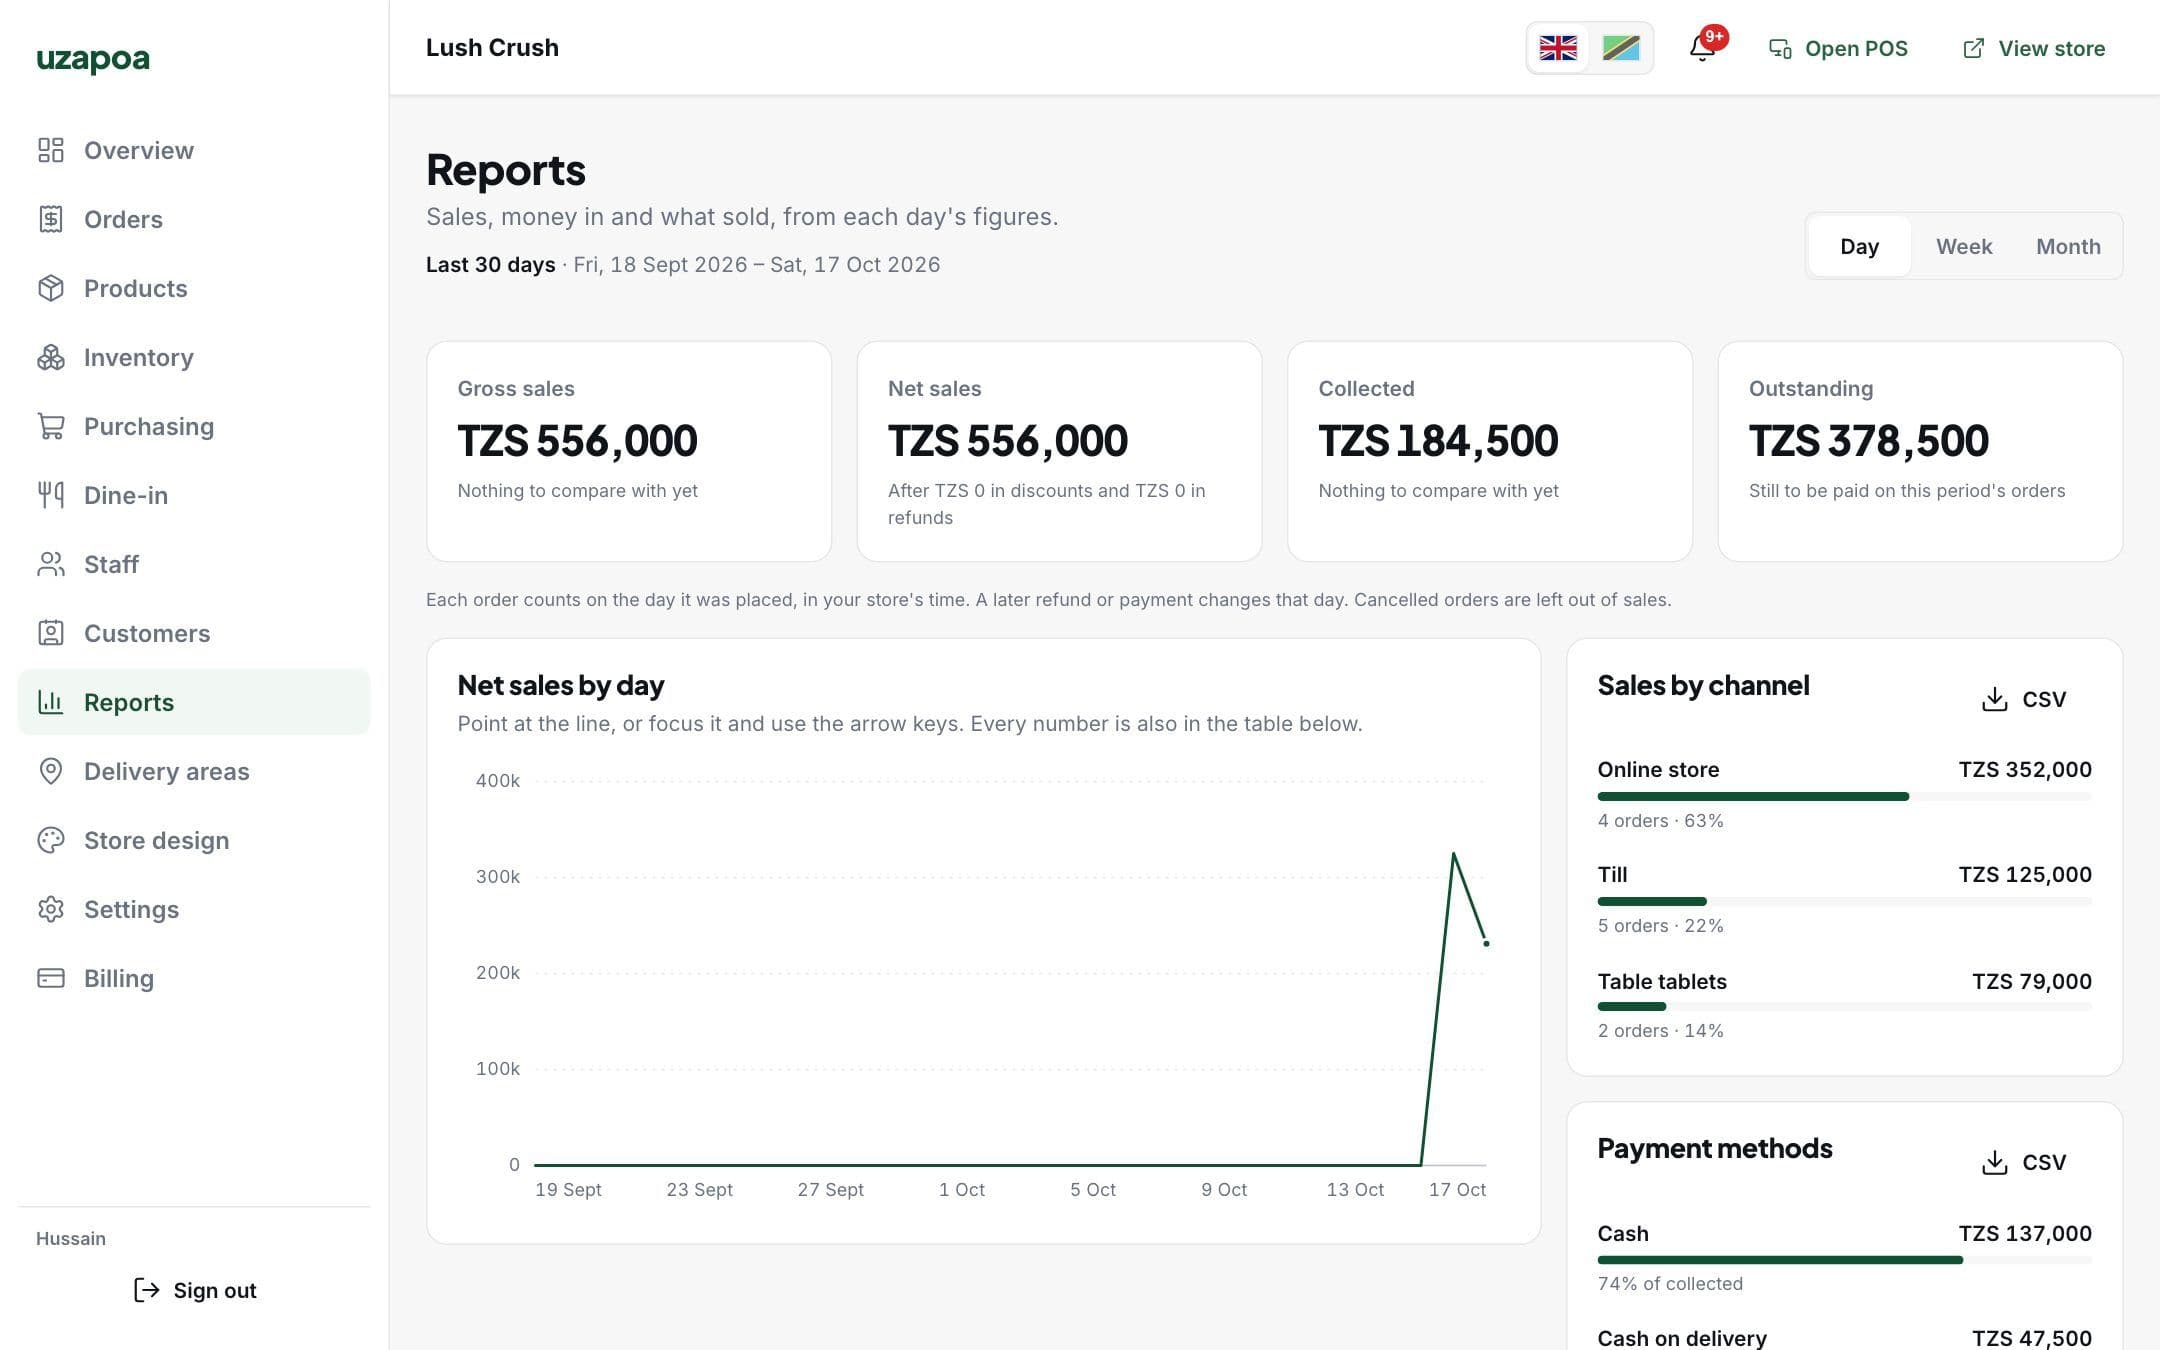The width and height of the screenshot is (2160, 1350).
Task: Click Cash payment progress bar
Action: (x=1844, y=1260)
